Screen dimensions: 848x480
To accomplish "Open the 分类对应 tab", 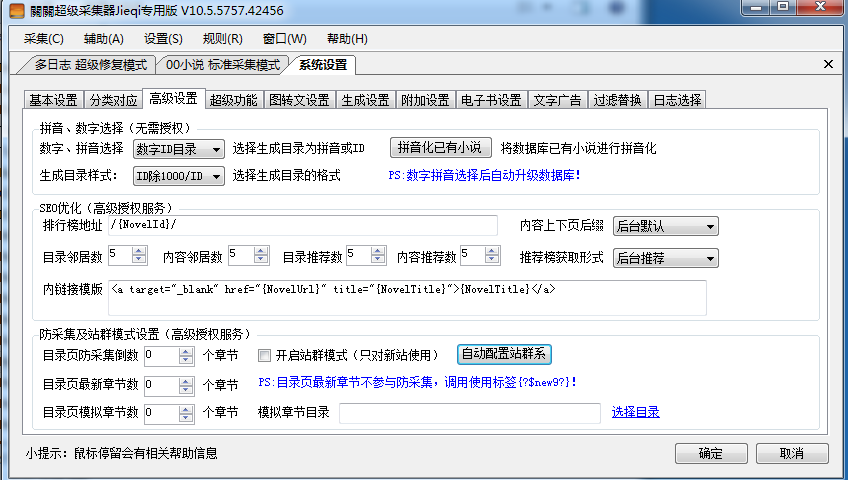I will (x=113, y=100).
